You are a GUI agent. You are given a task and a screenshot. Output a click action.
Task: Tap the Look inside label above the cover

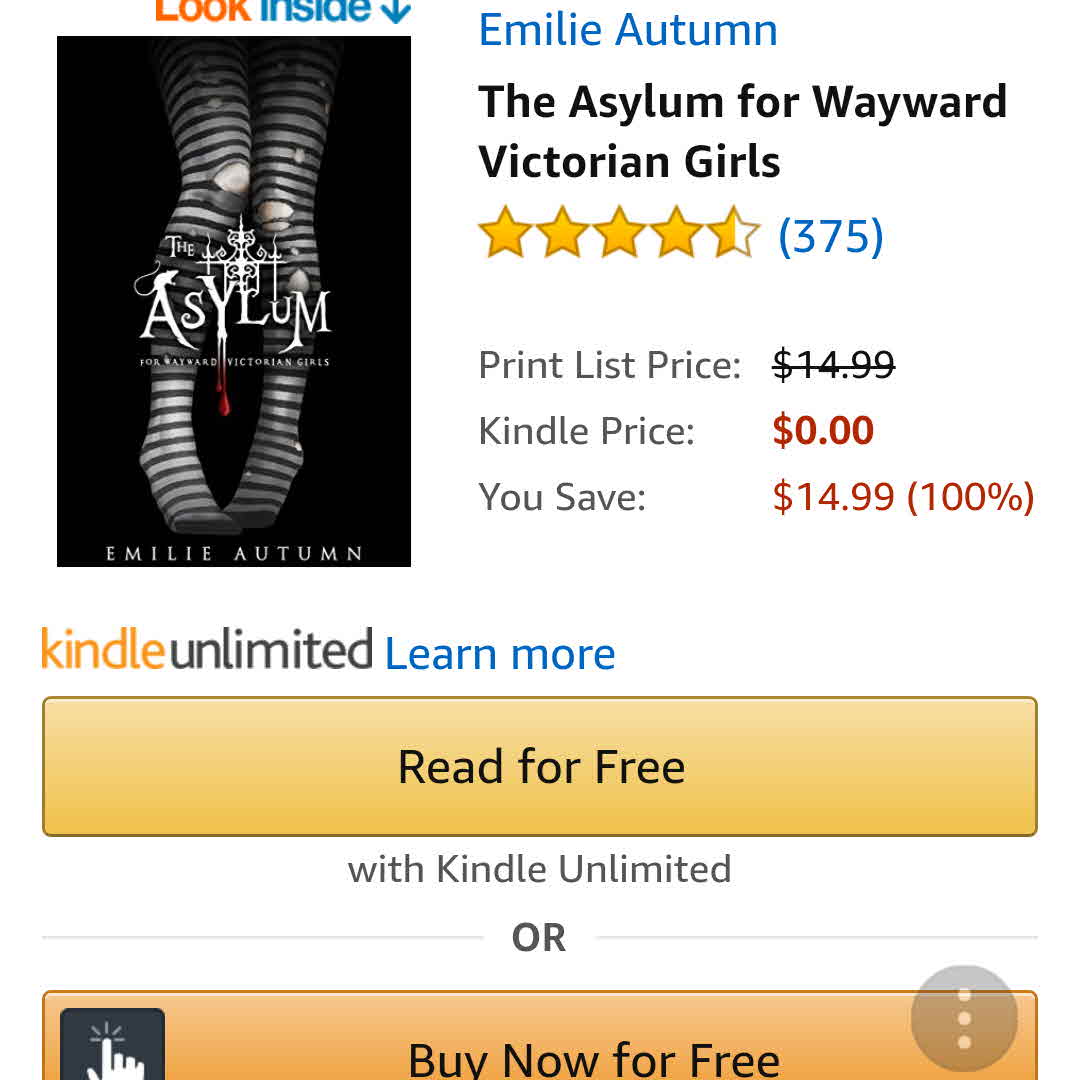tap(264, 10)
